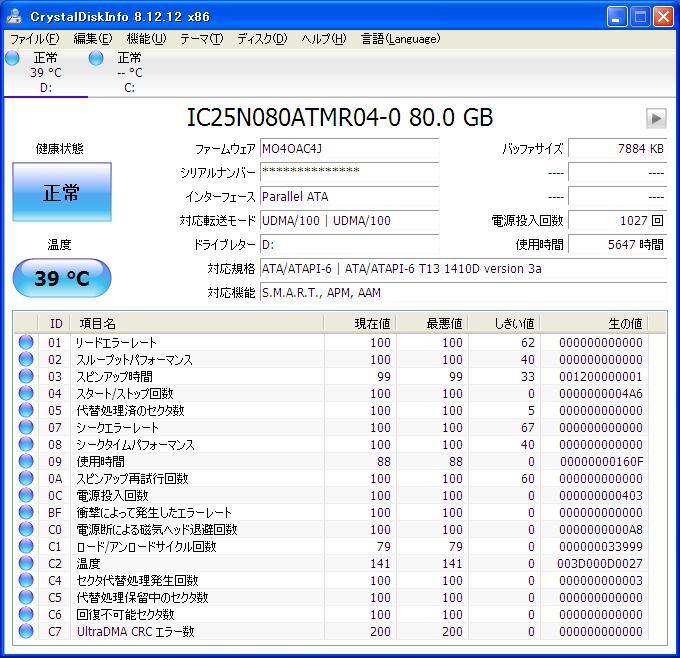
Task: Click the しきい値 column header
Action: click(504, 324)
